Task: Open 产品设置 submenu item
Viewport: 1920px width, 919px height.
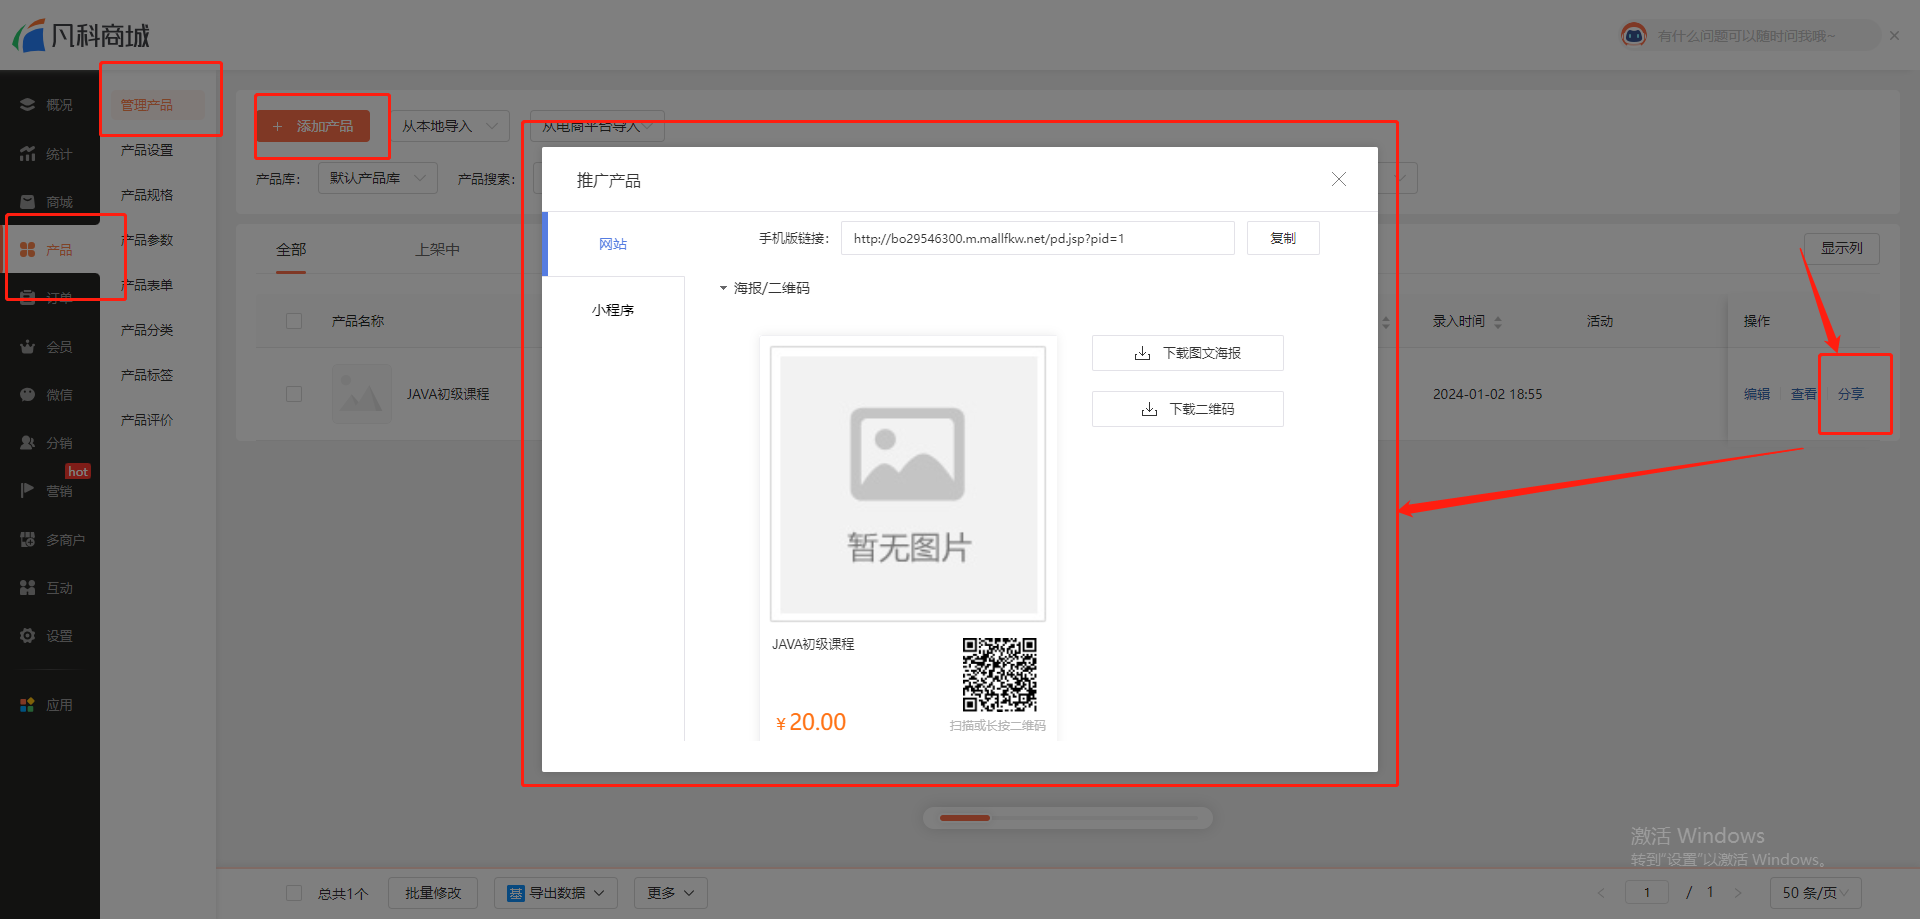Action: (147, 150)
